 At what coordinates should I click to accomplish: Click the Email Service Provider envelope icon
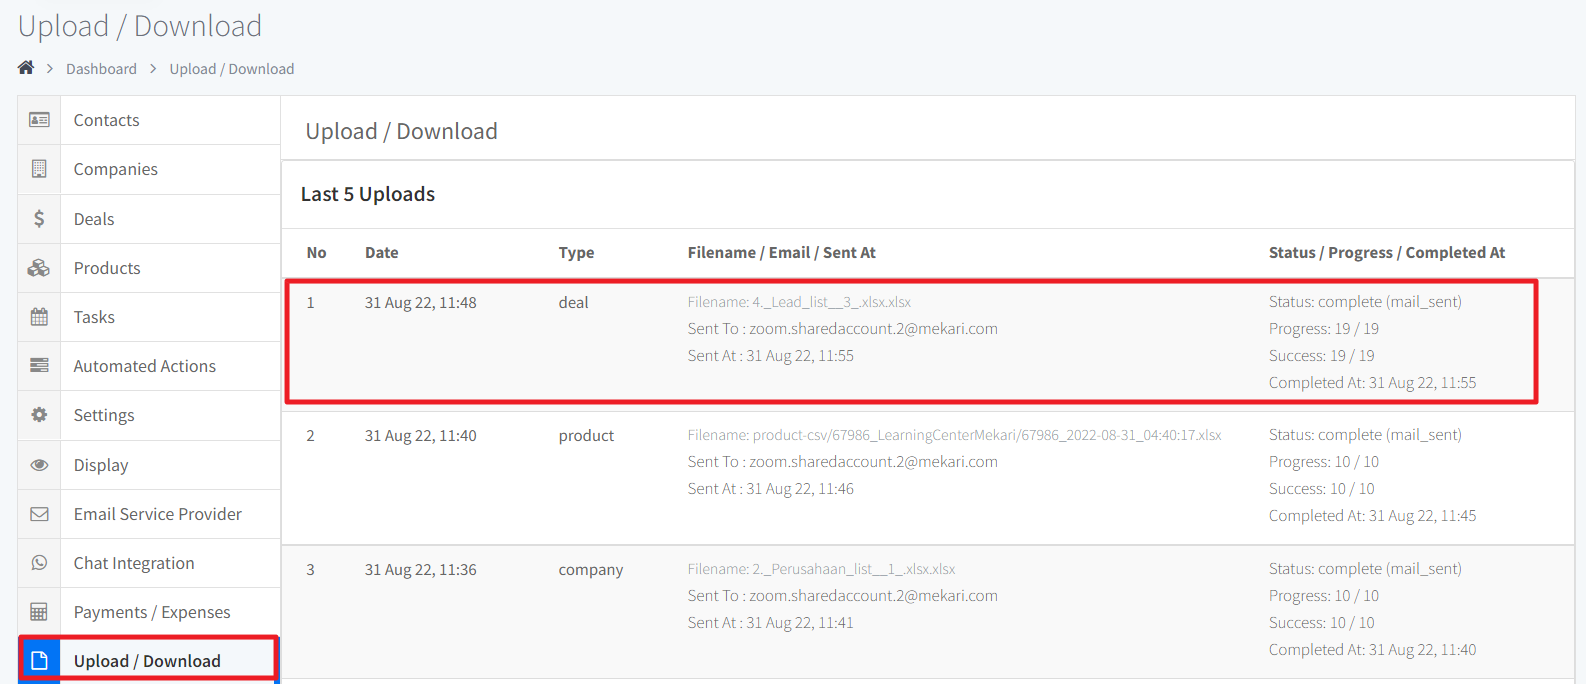tap(39, 514)
